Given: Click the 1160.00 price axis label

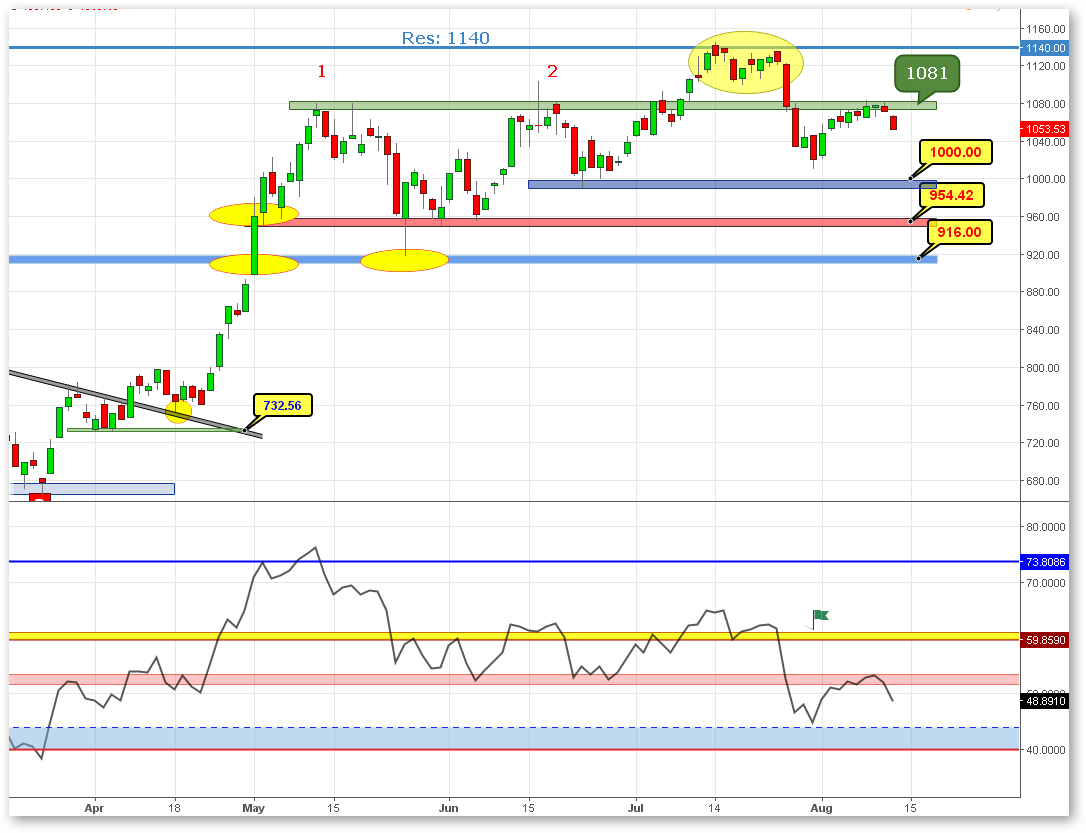Looking at the screenshot, I should [x=1046, y=29].
